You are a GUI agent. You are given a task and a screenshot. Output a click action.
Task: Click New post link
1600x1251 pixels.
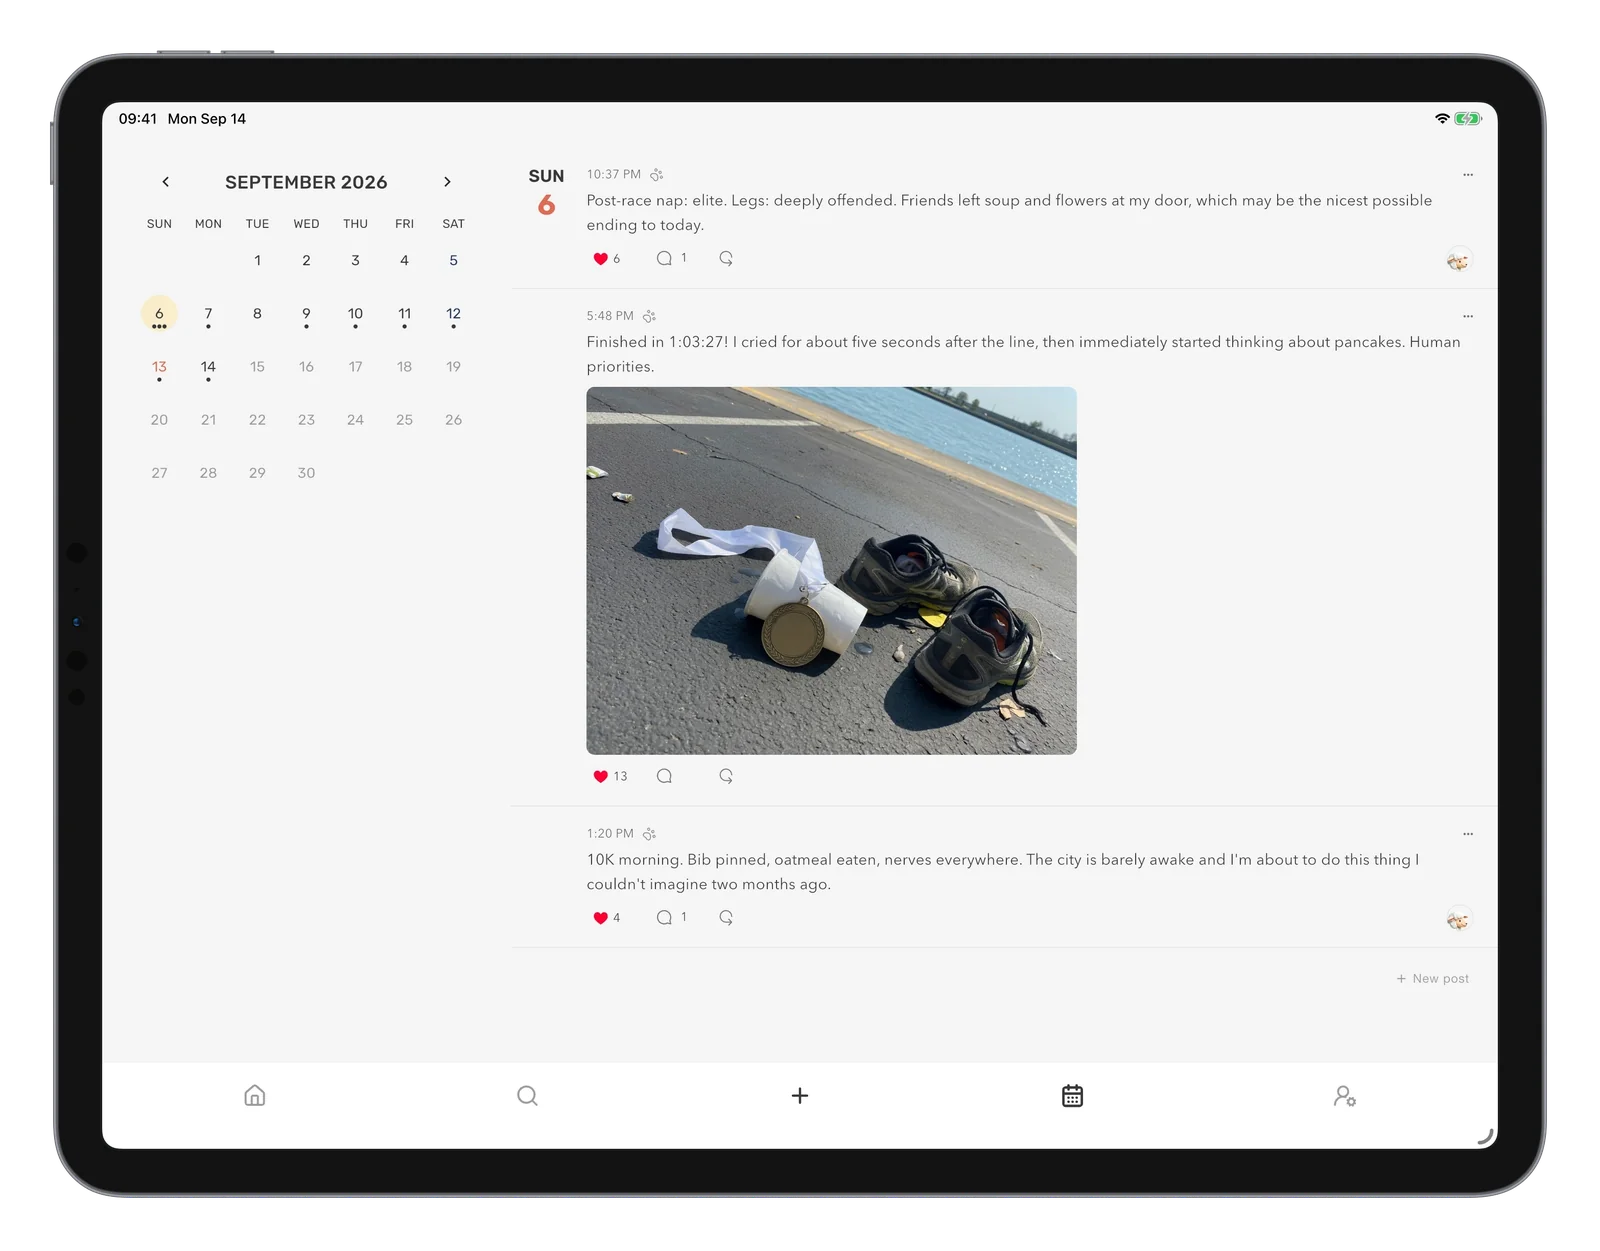click(x=1433, y=979)
